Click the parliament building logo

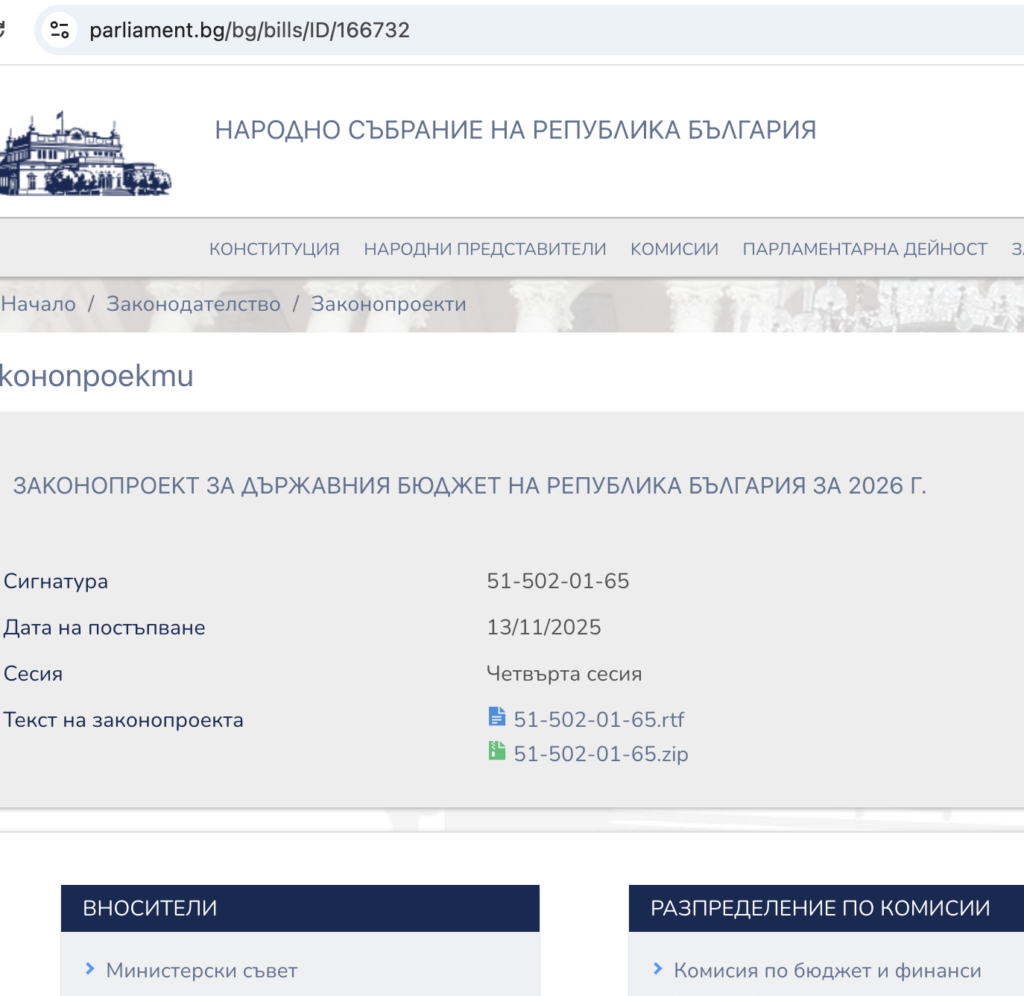84,155
